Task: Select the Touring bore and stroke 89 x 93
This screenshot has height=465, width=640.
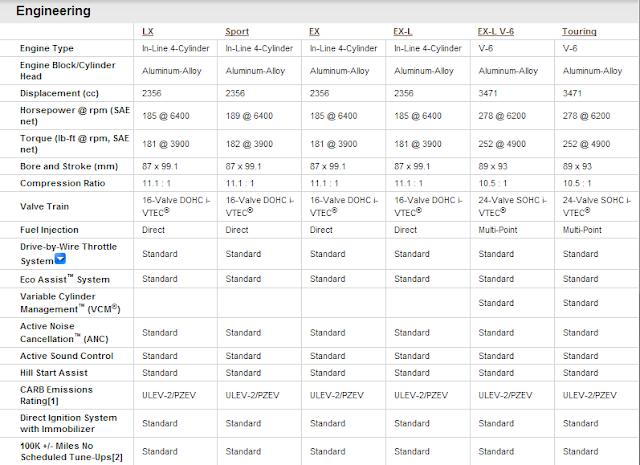Action: coord(577,166)
